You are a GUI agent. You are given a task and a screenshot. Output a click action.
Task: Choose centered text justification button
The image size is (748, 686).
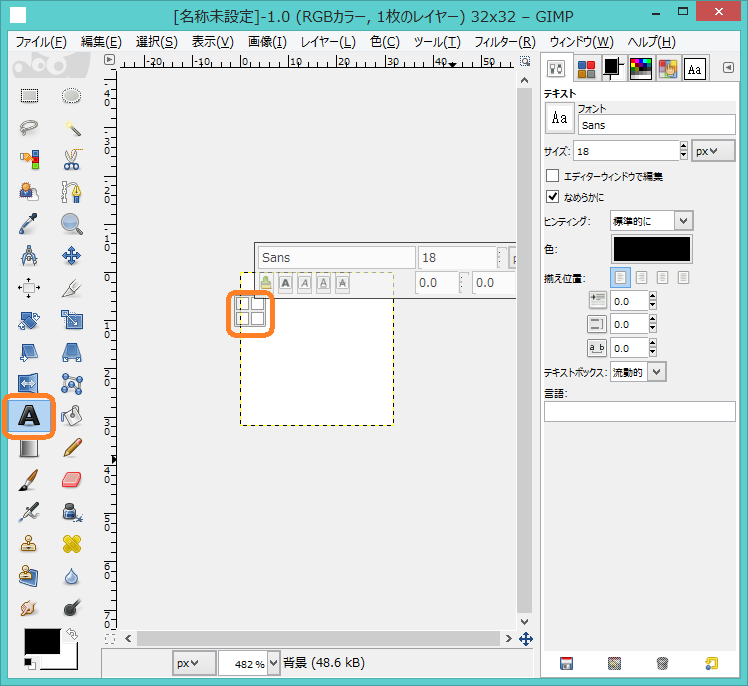tap(663, 277)
